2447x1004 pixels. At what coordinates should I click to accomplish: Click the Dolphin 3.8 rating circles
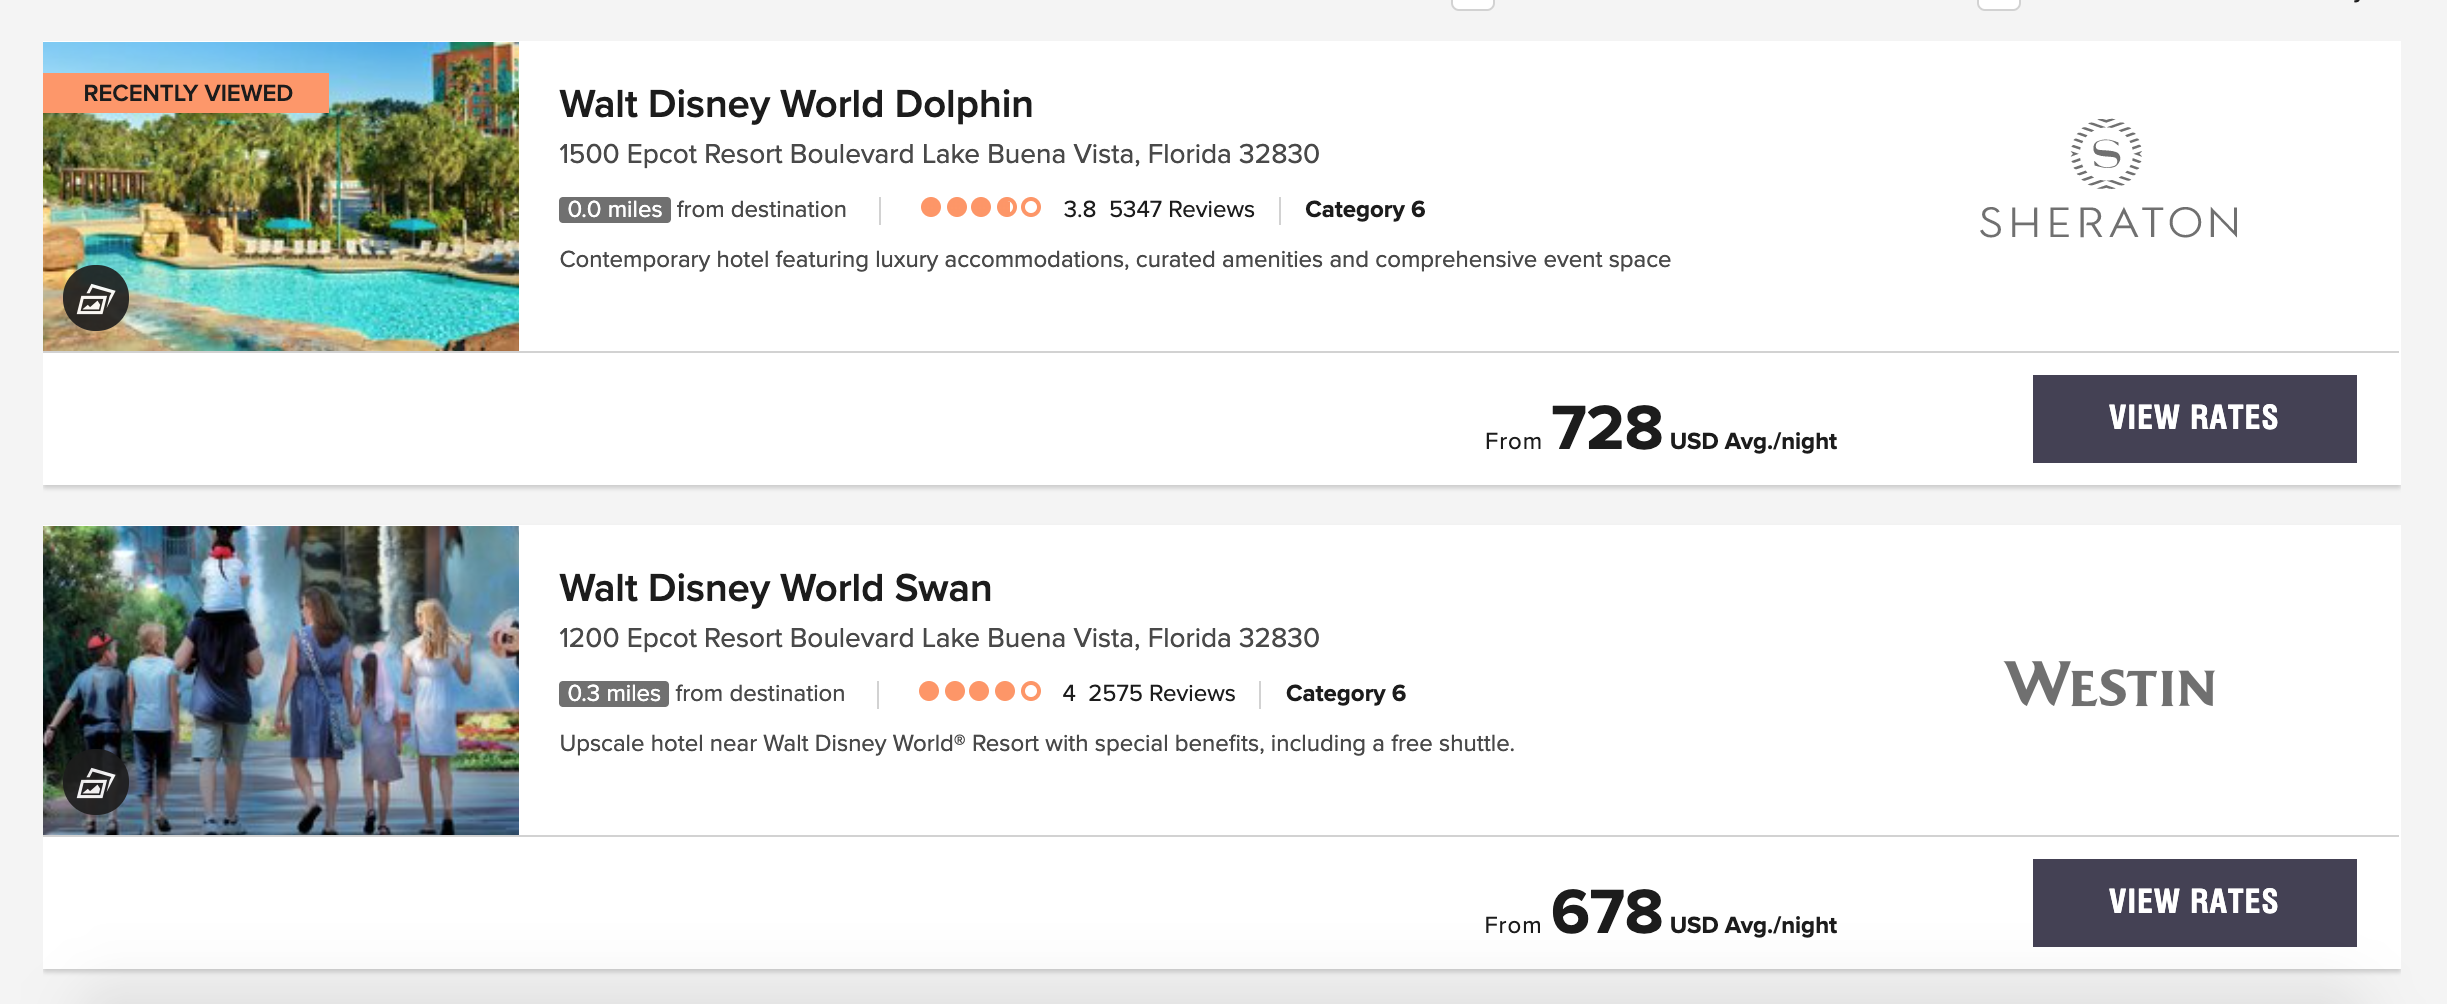pos(980,208)
